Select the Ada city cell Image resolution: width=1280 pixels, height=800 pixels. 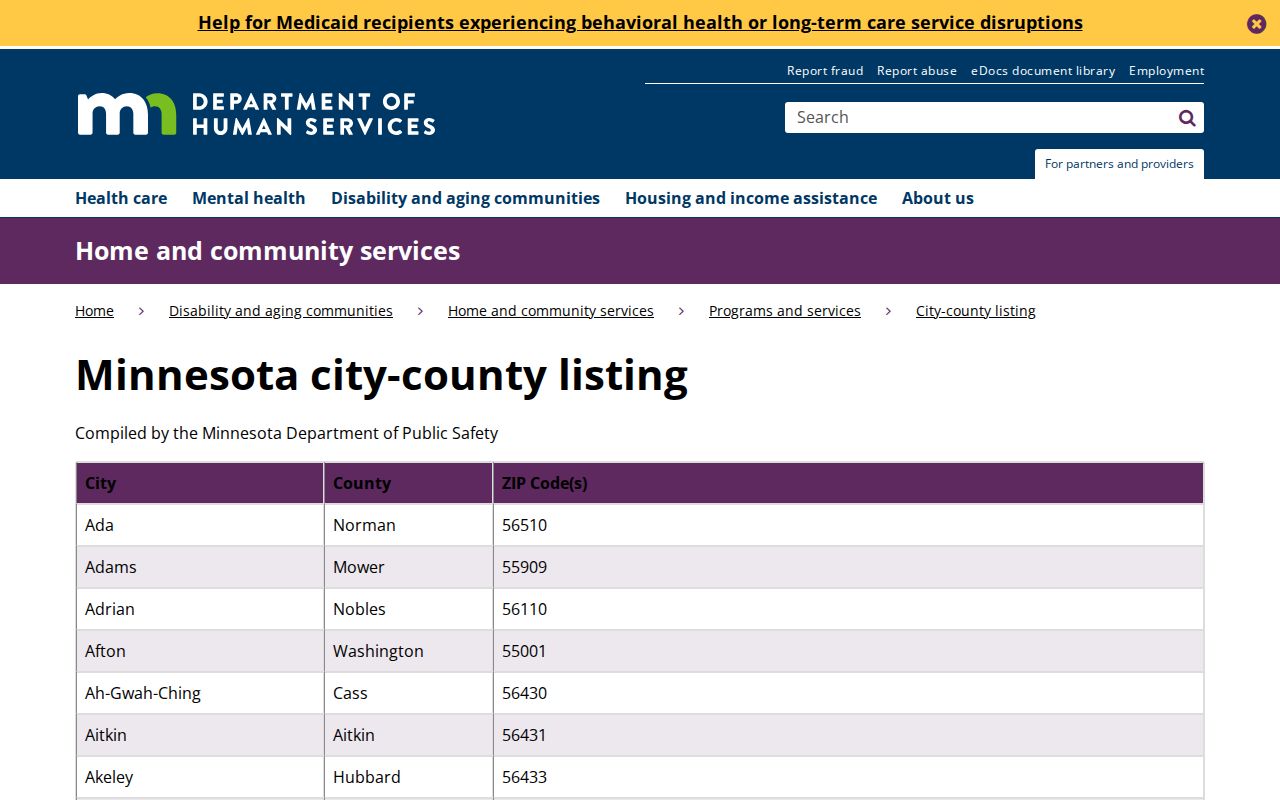coord(200,525)
